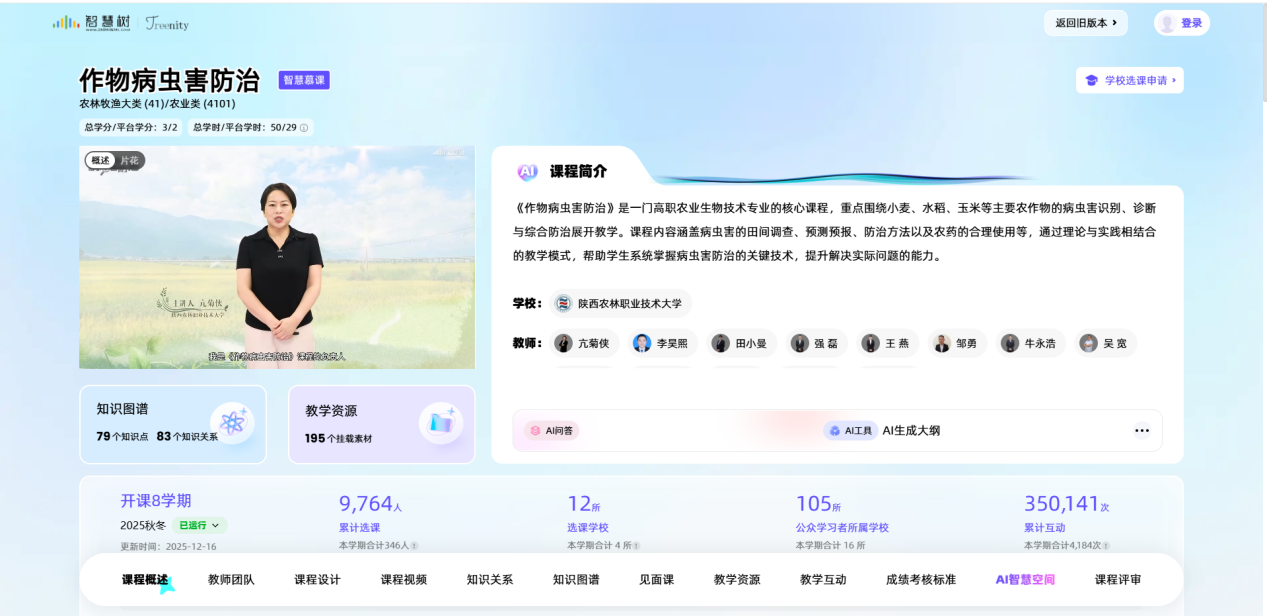
Task: Open the 知识图谱 atom icon
Action: [x=232, y=423]
